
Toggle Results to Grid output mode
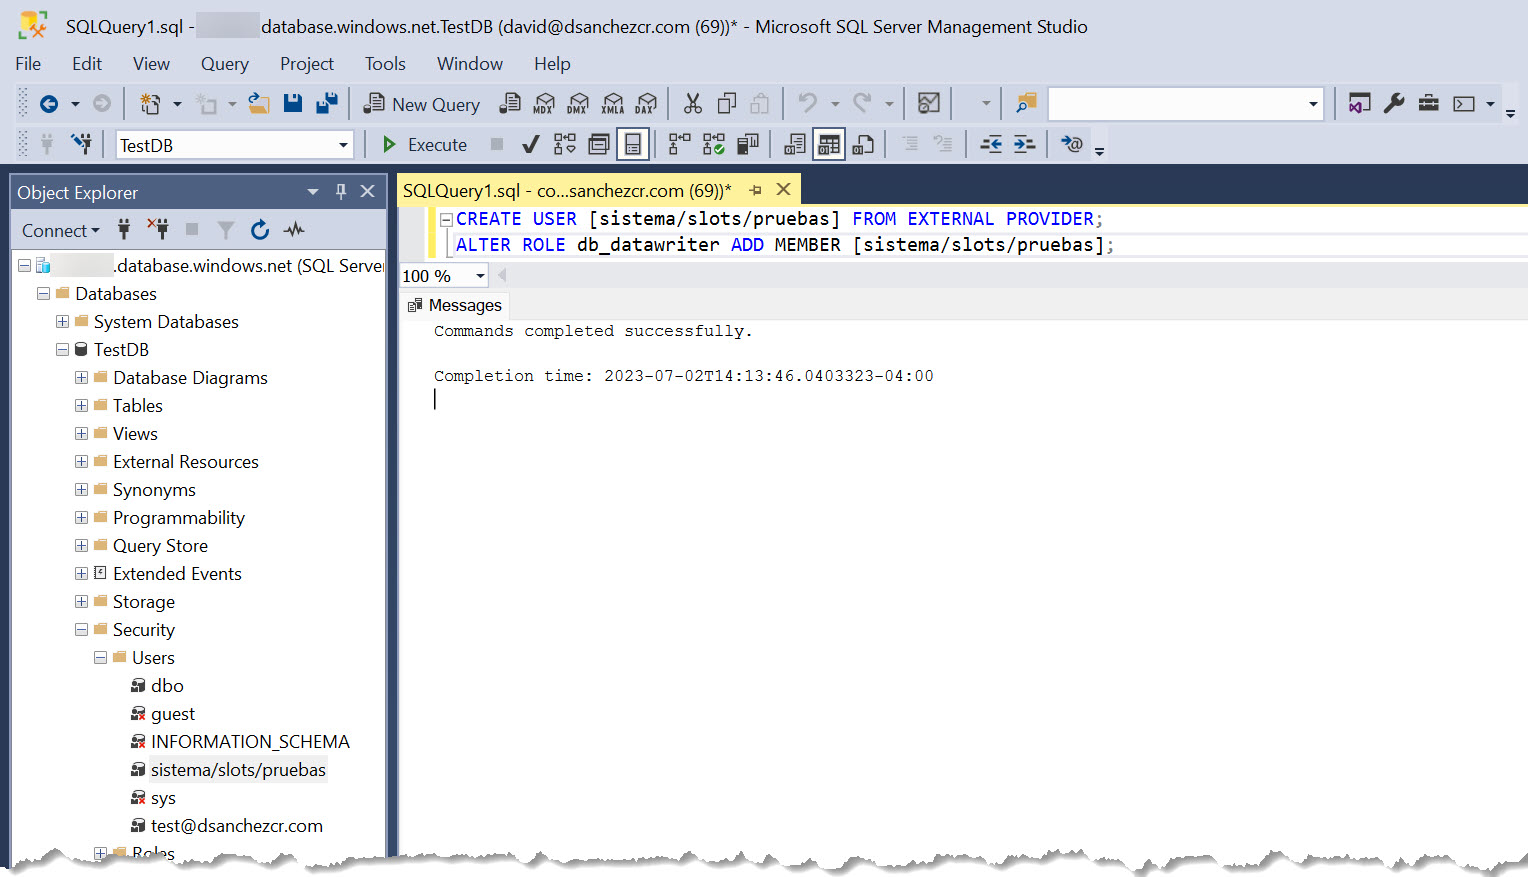[829, 145]
